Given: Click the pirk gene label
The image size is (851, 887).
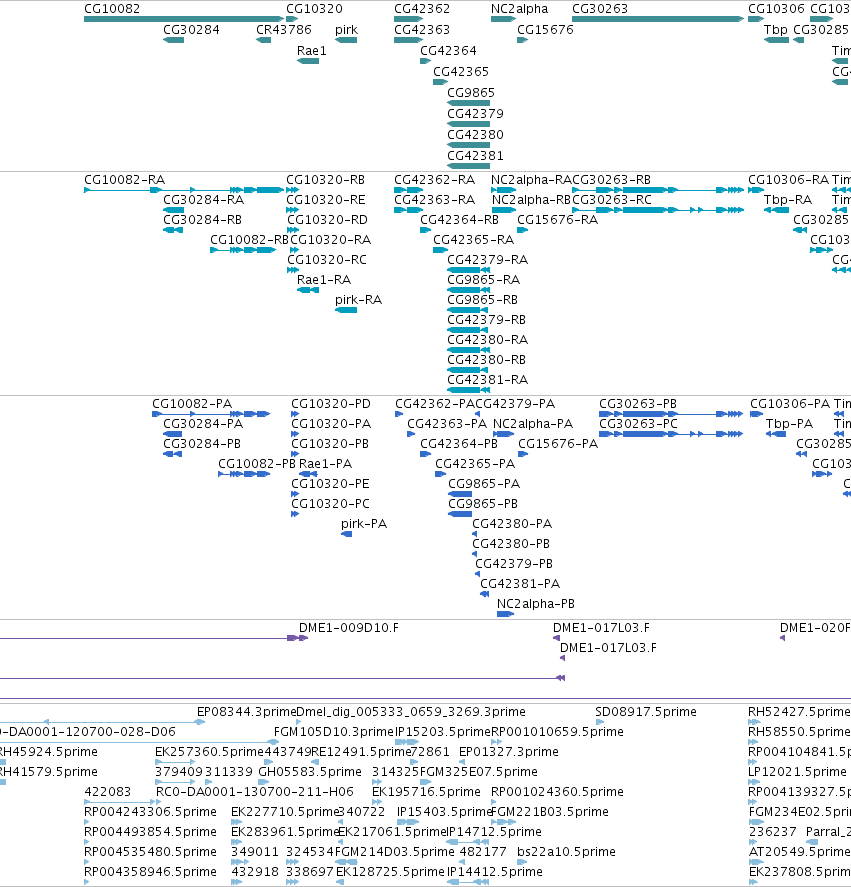Looking at the screenshot, I should click(x=346, y=30).
